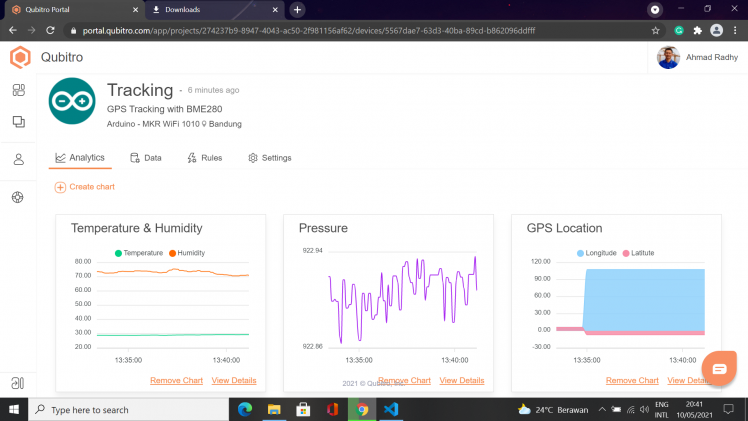Switch to the Data tab
Viewport: 748px width, 421px height.
tap(146, 158)
